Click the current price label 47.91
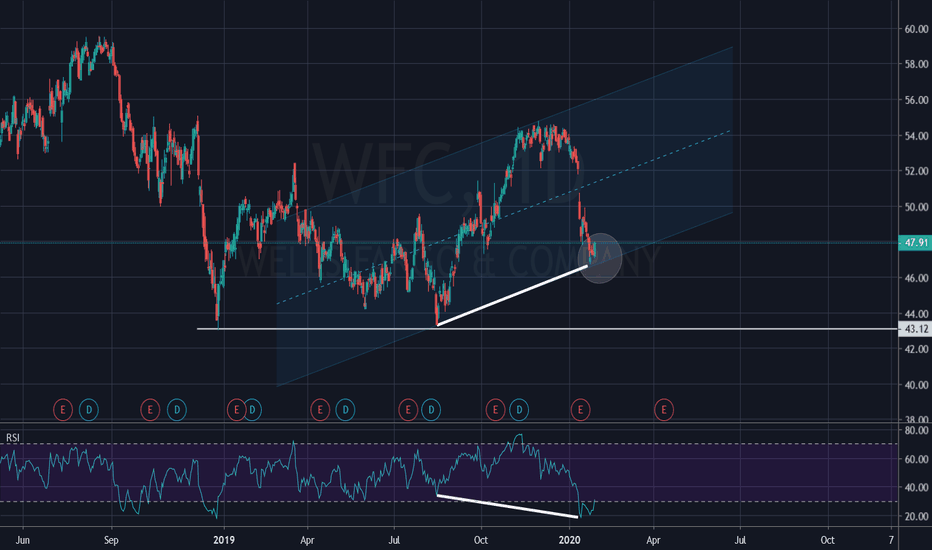The image size is (932, 550). (915, 243)
